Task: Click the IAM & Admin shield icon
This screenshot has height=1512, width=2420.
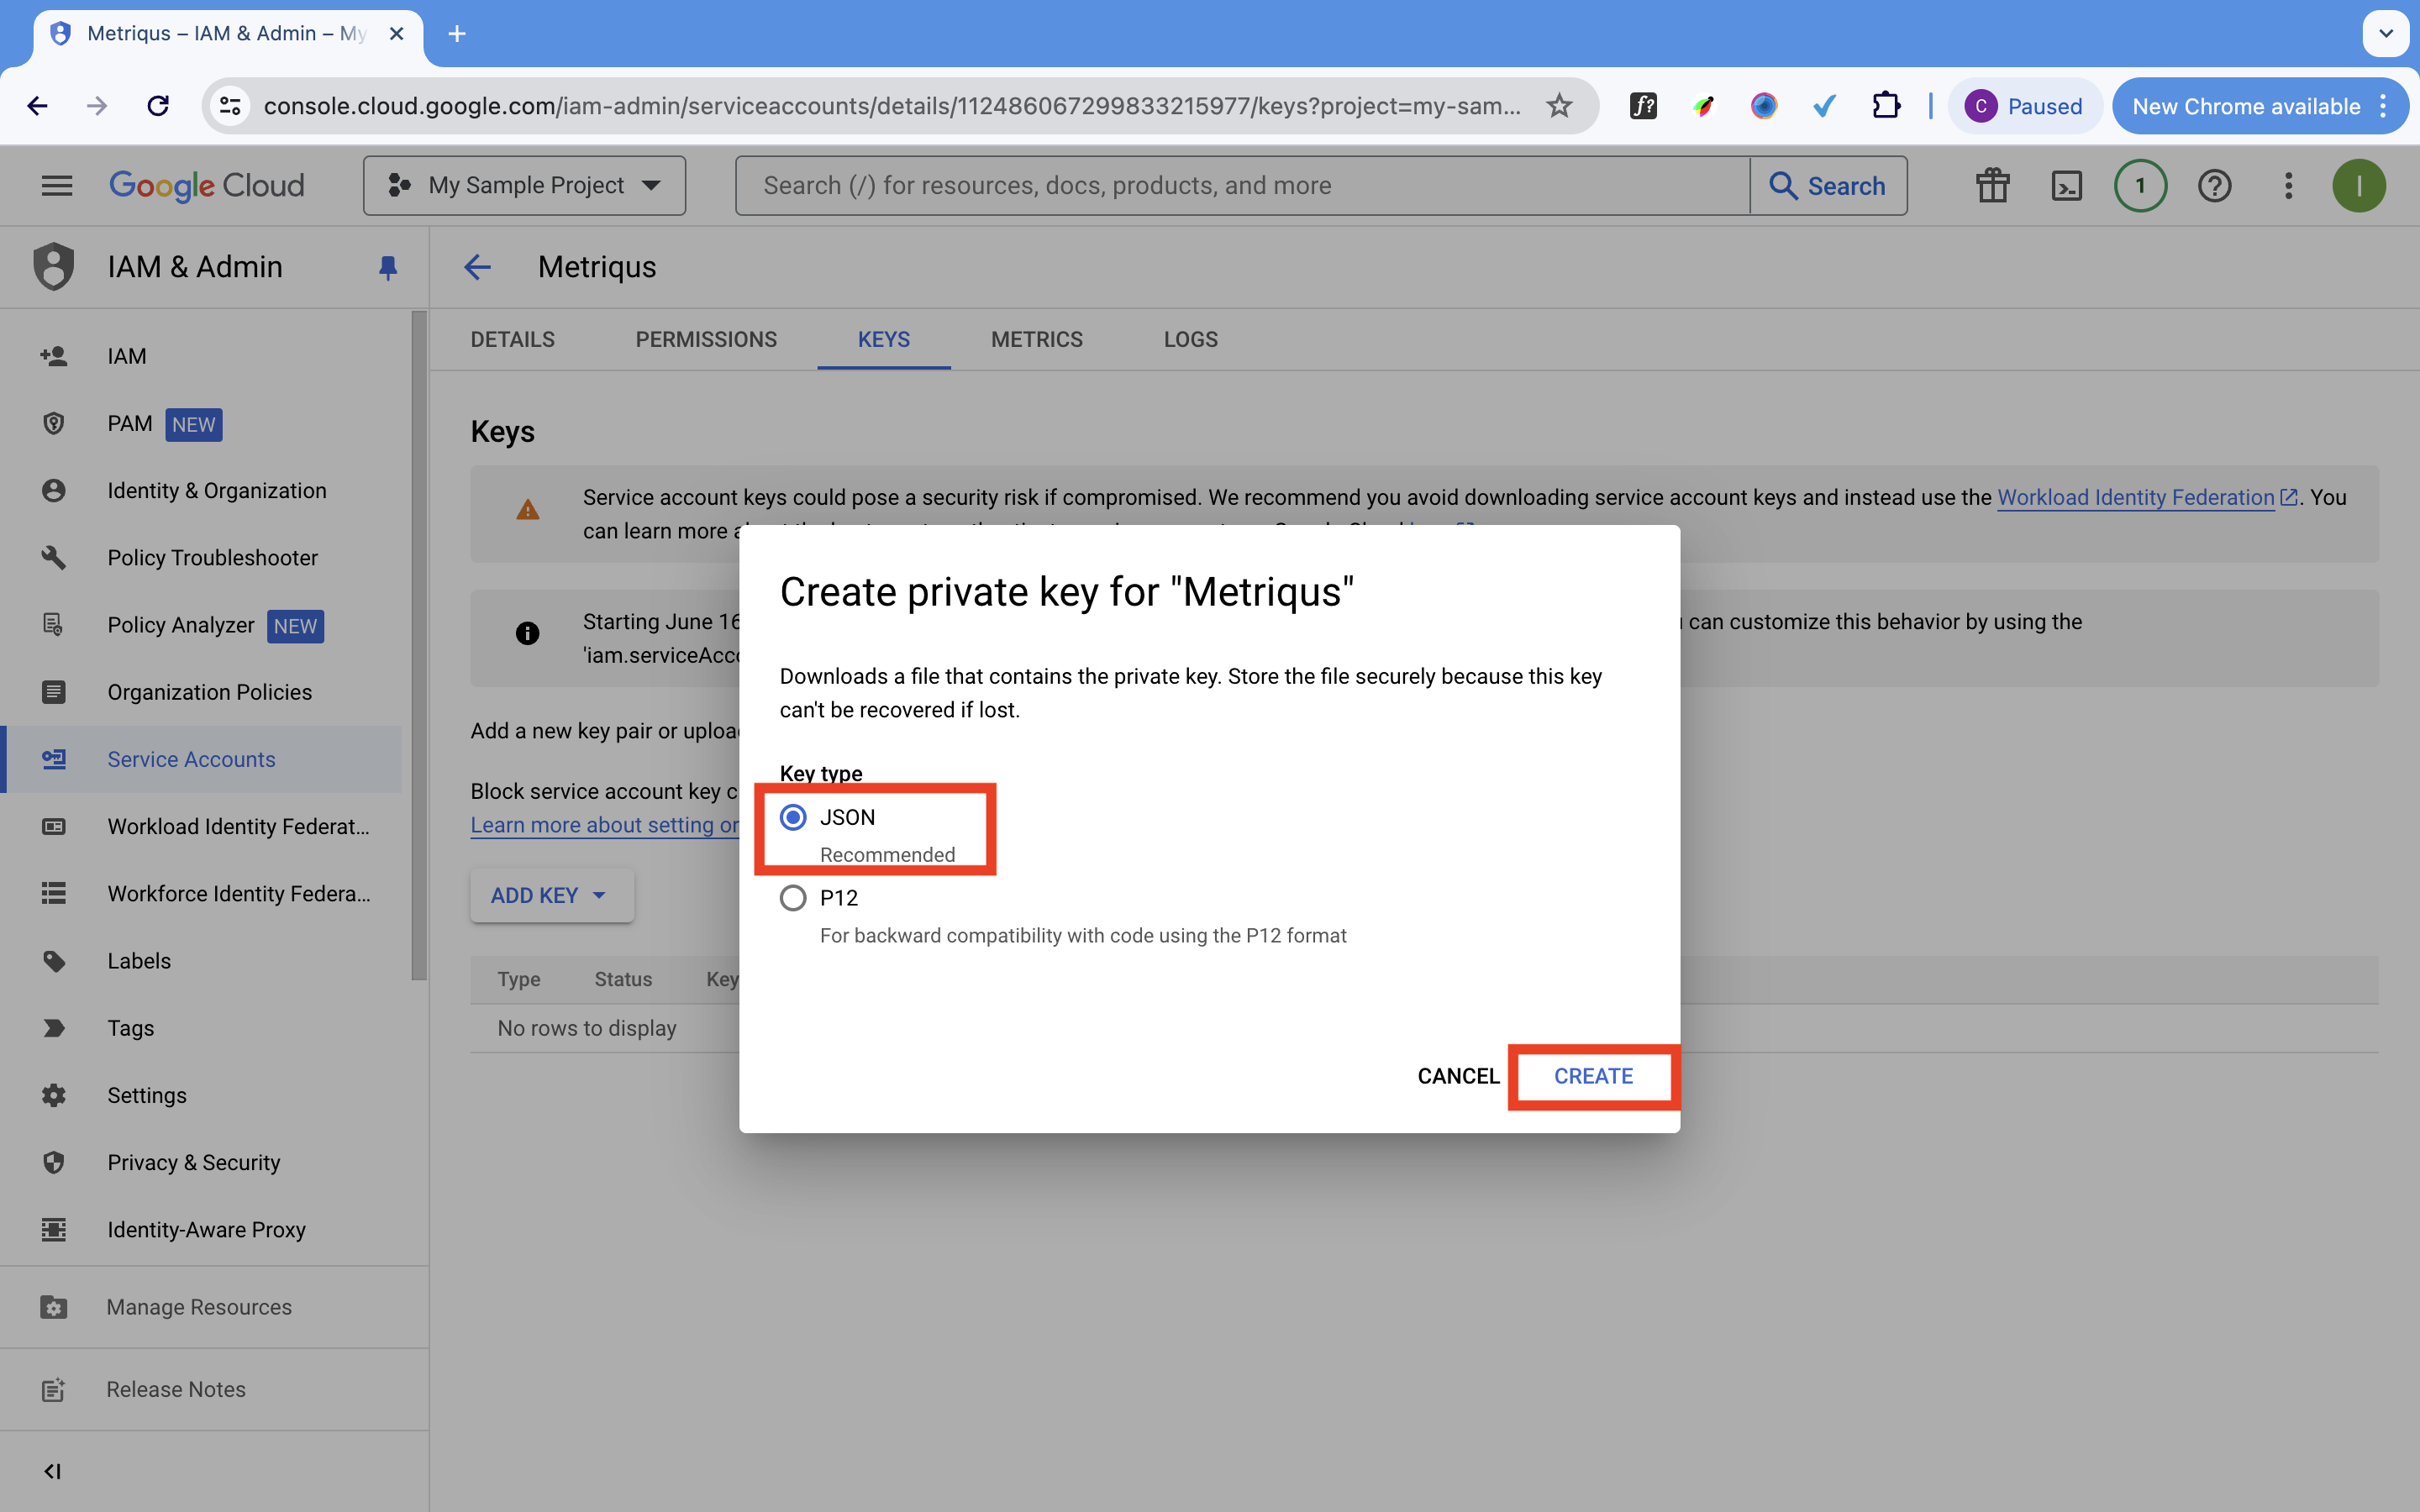Action: point(54,267)
